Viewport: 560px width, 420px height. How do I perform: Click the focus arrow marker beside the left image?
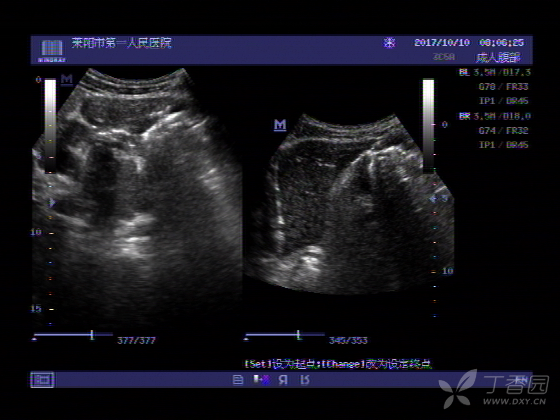click(52, 202)
